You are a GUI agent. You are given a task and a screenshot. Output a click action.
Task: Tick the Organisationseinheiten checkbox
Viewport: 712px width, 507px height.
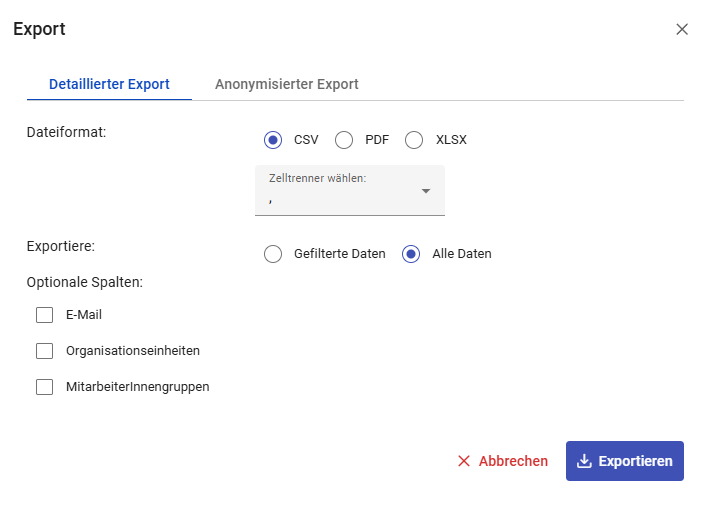coord(44,351)
